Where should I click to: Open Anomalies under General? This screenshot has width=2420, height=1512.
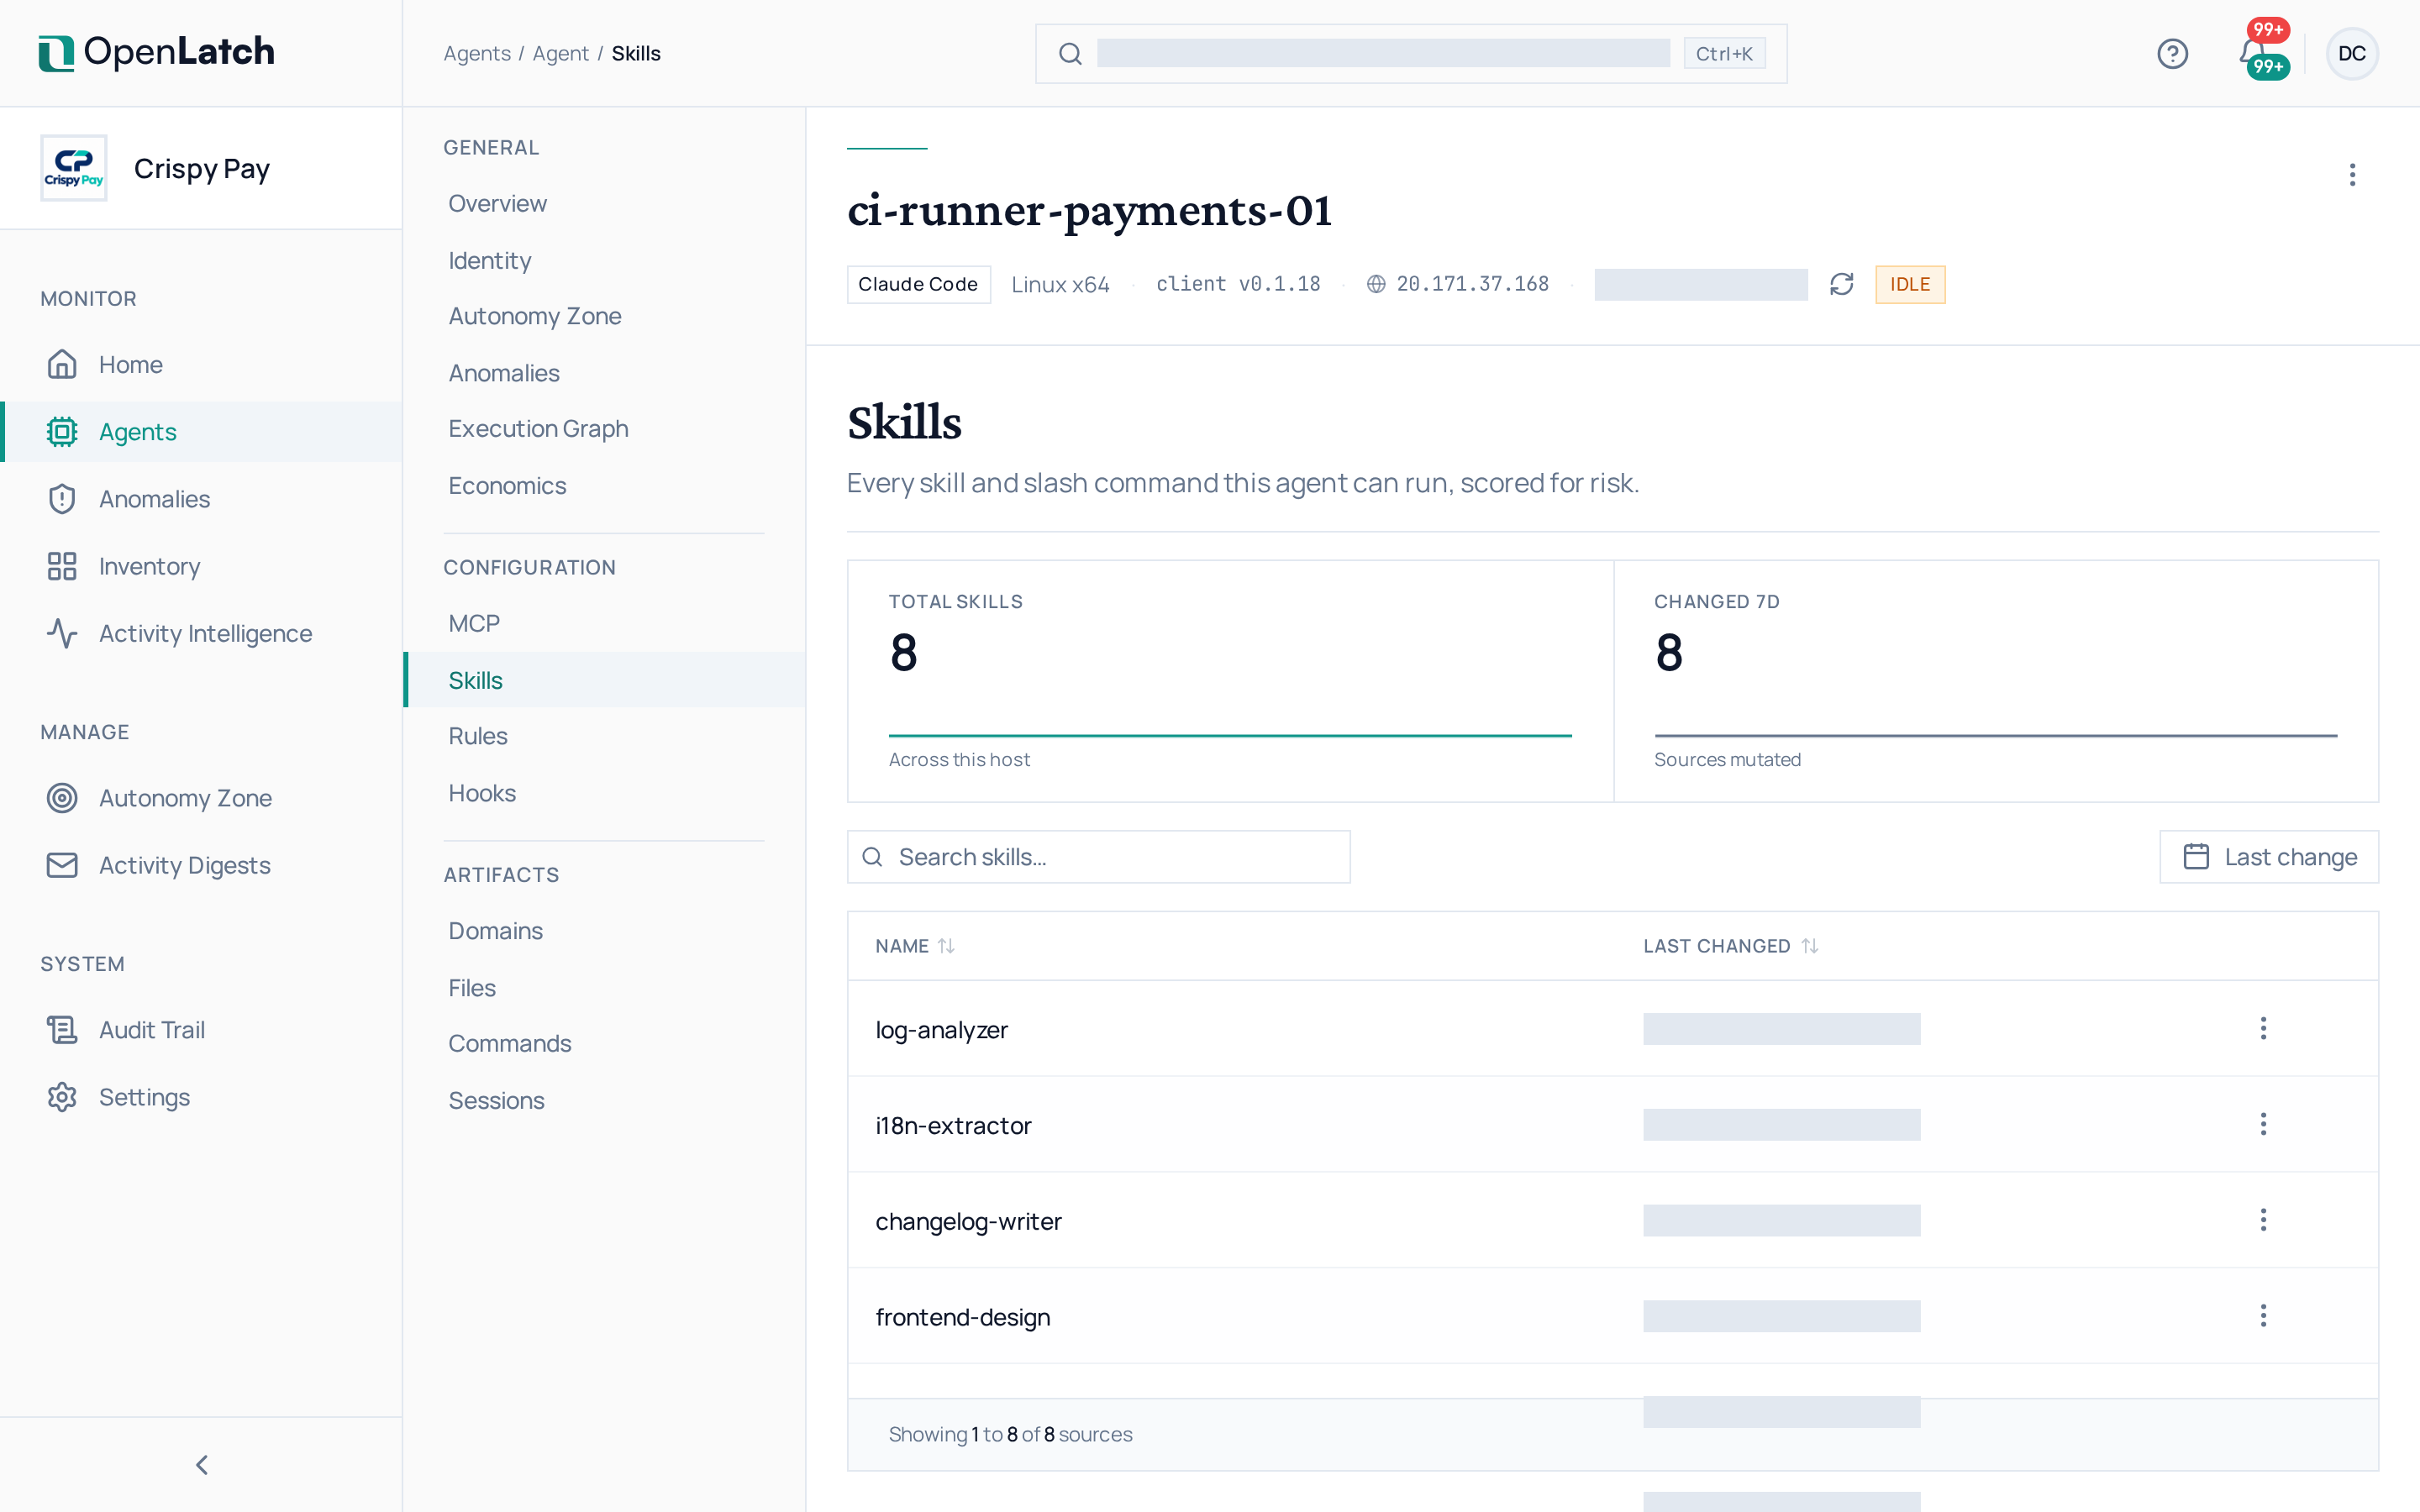(503, 373)
